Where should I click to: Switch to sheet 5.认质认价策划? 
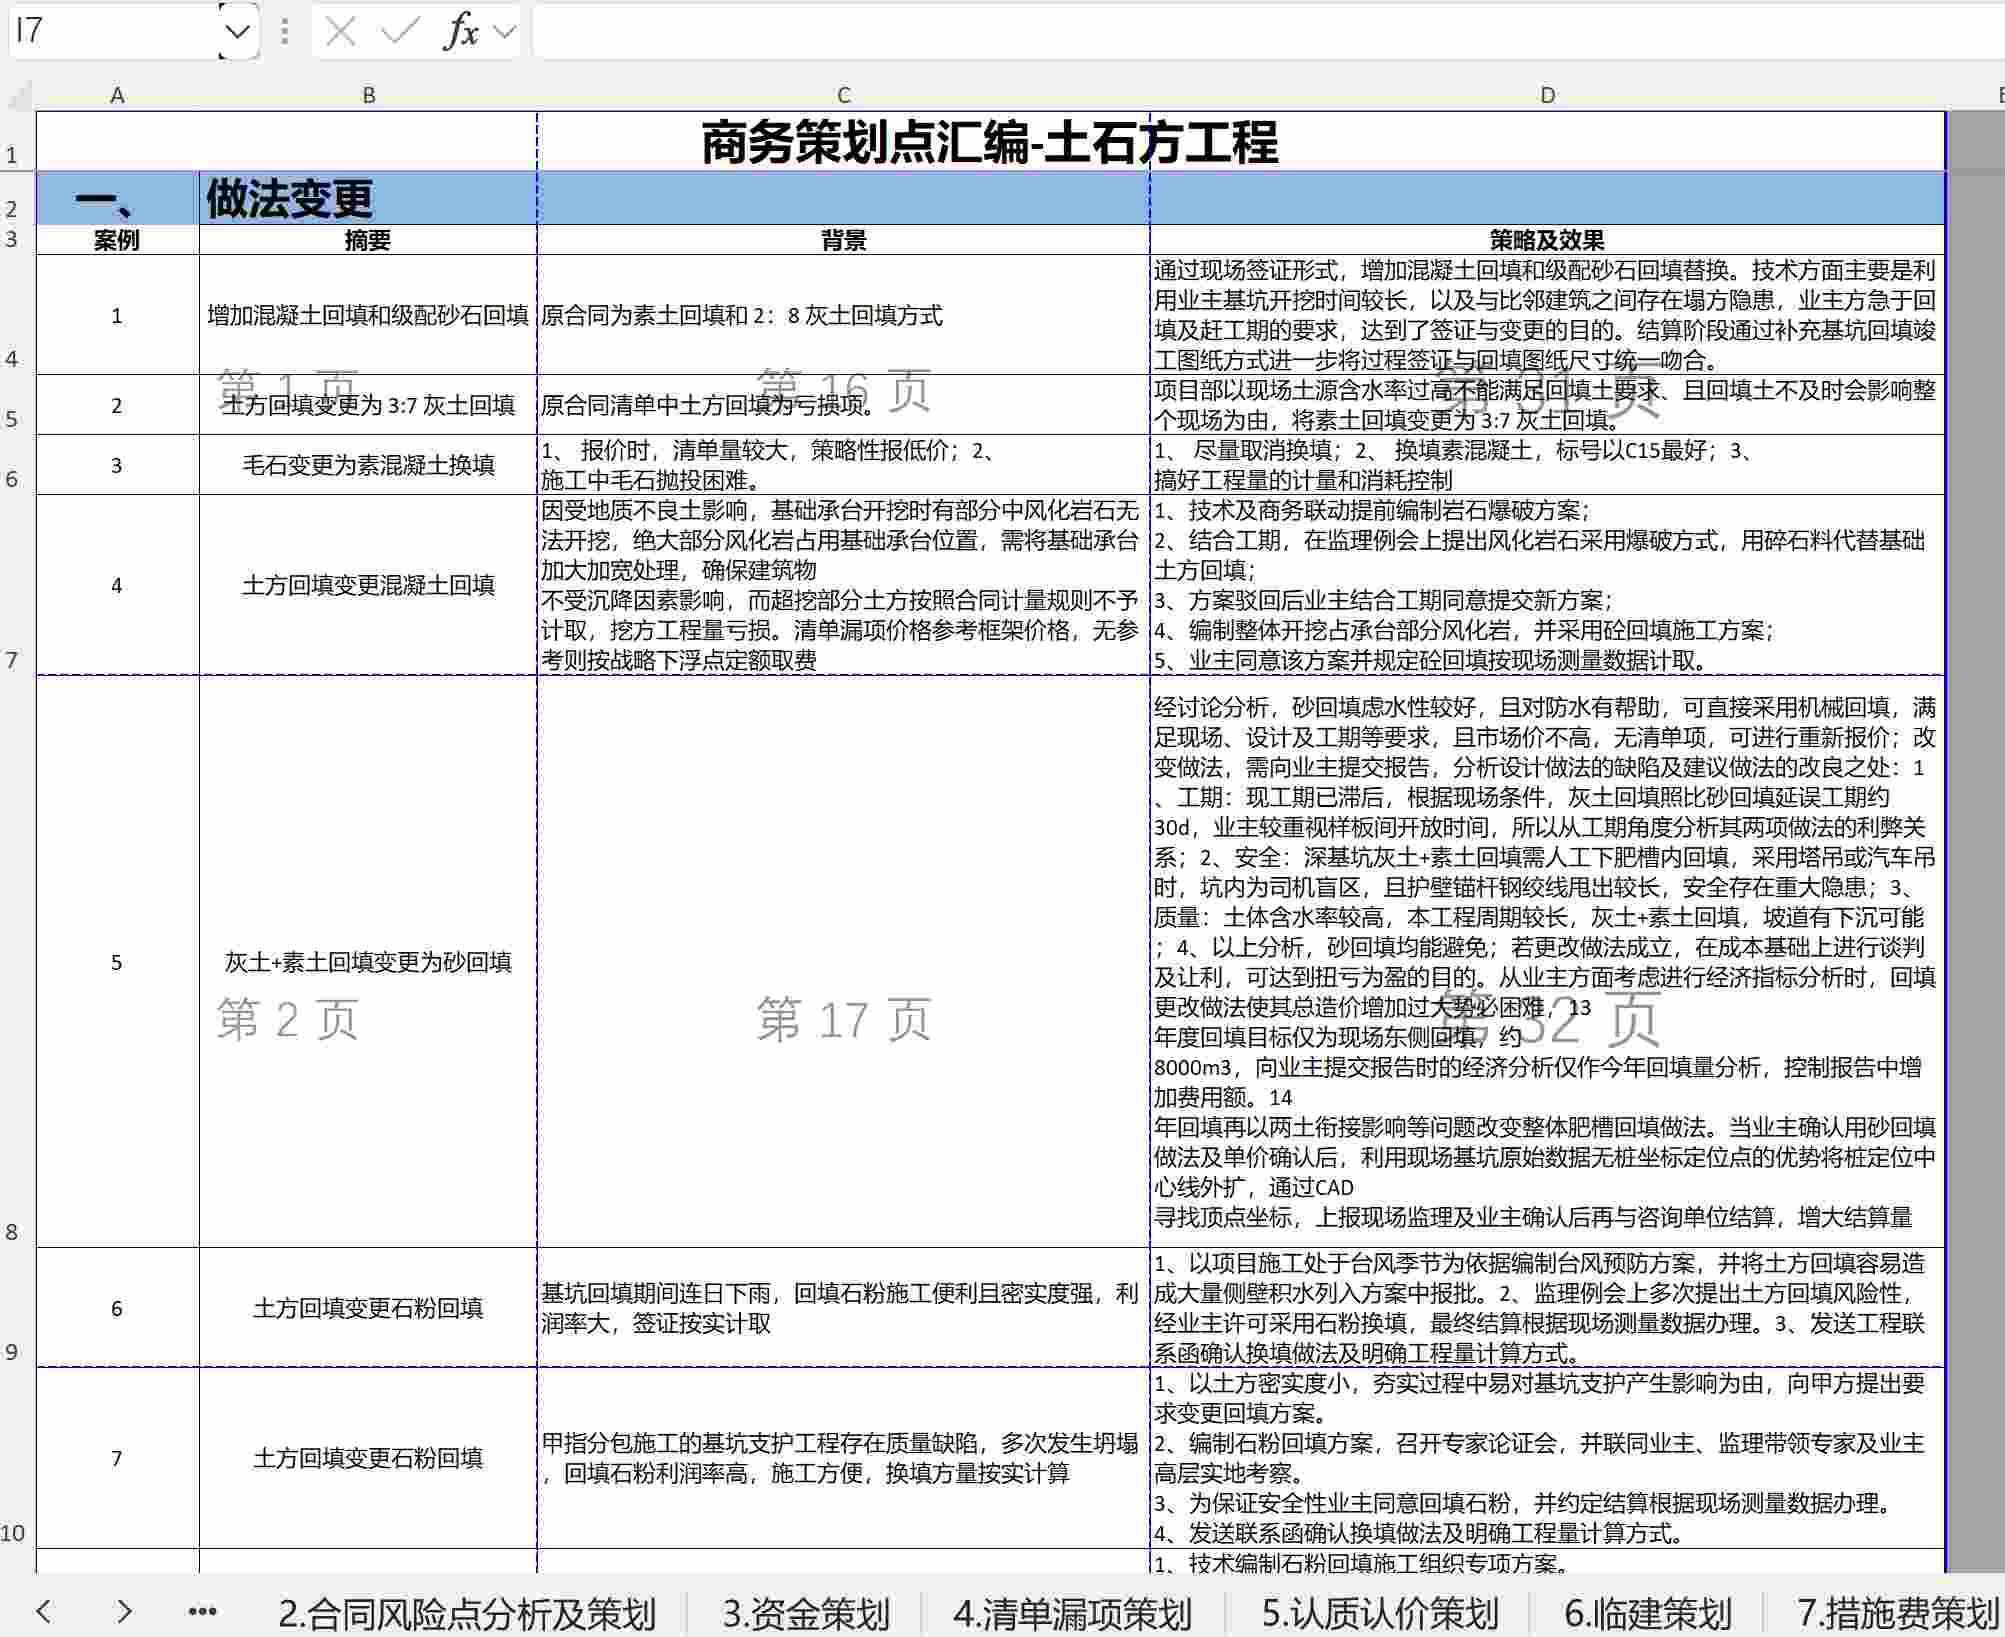click(x=1380, y=1613)
